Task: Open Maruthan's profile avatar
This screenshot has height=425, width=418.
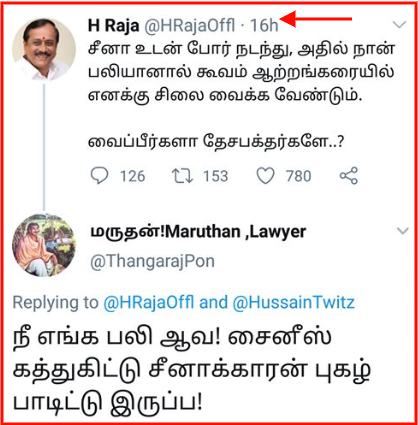Action: 44,245
